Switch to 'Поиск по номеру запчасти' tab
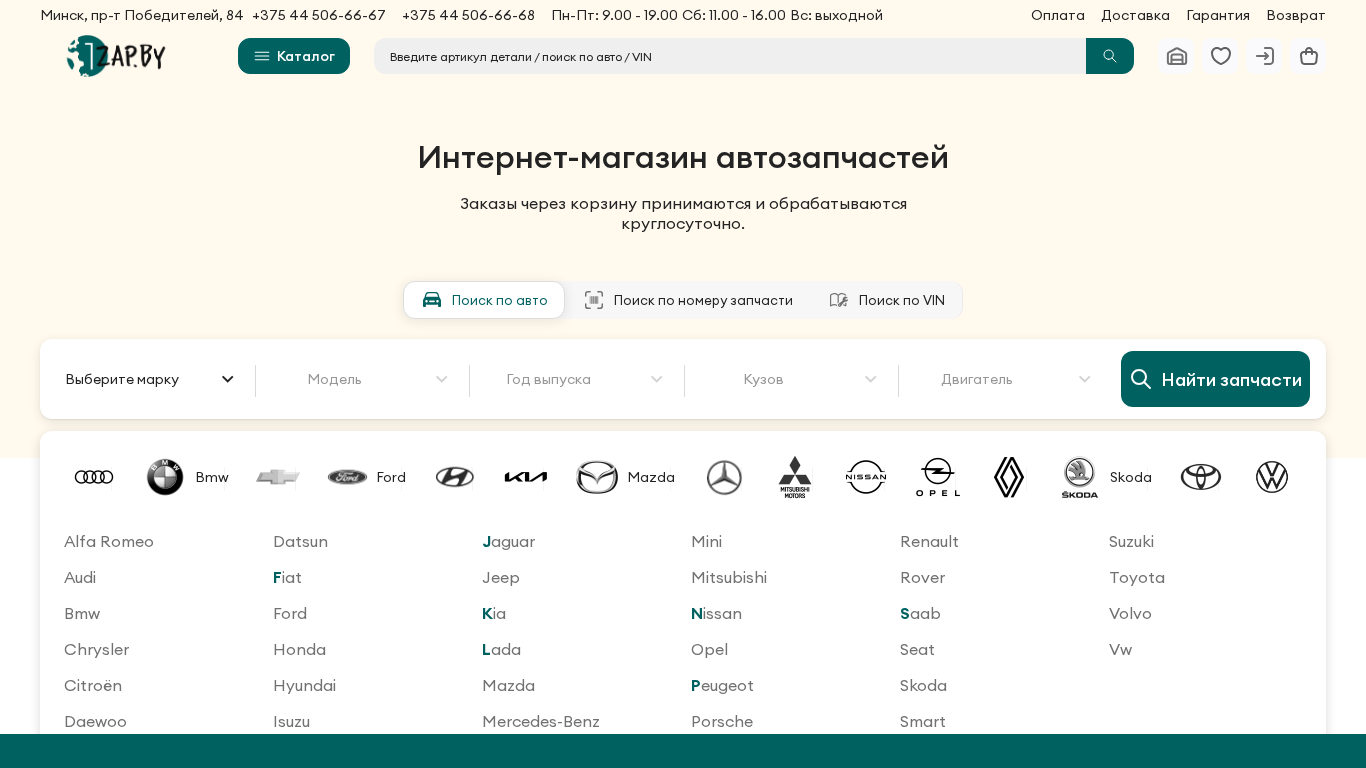This screenshot has width=1366, height=768. [x=689, y=300]
